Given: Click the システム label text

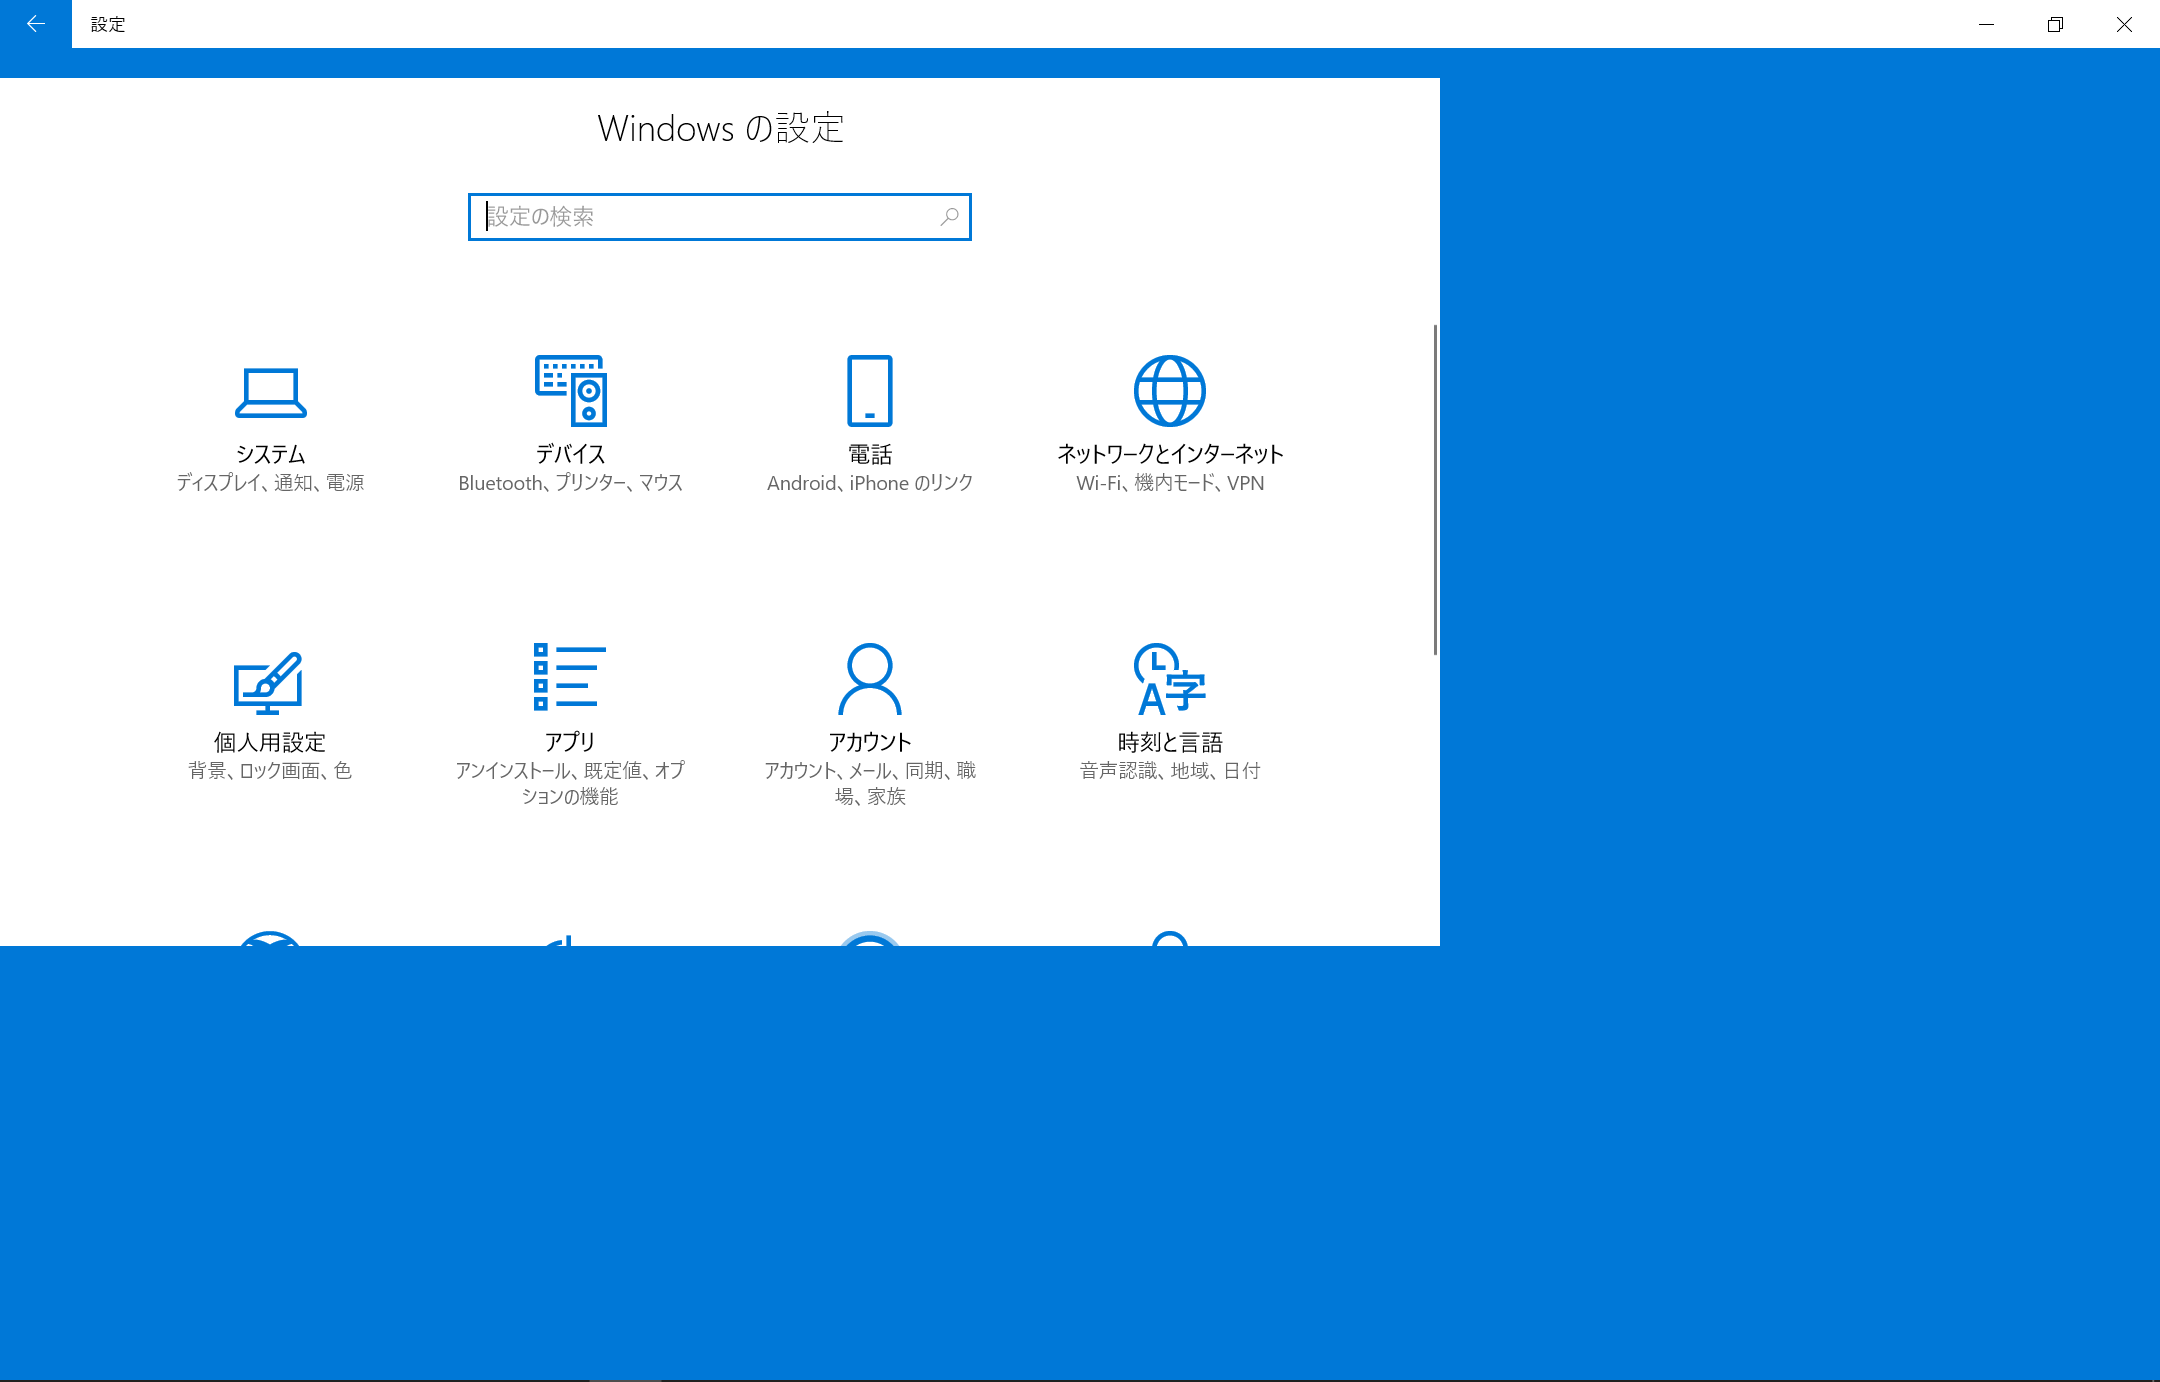Looking at the screenshot, I should click(x=271, y=454).
